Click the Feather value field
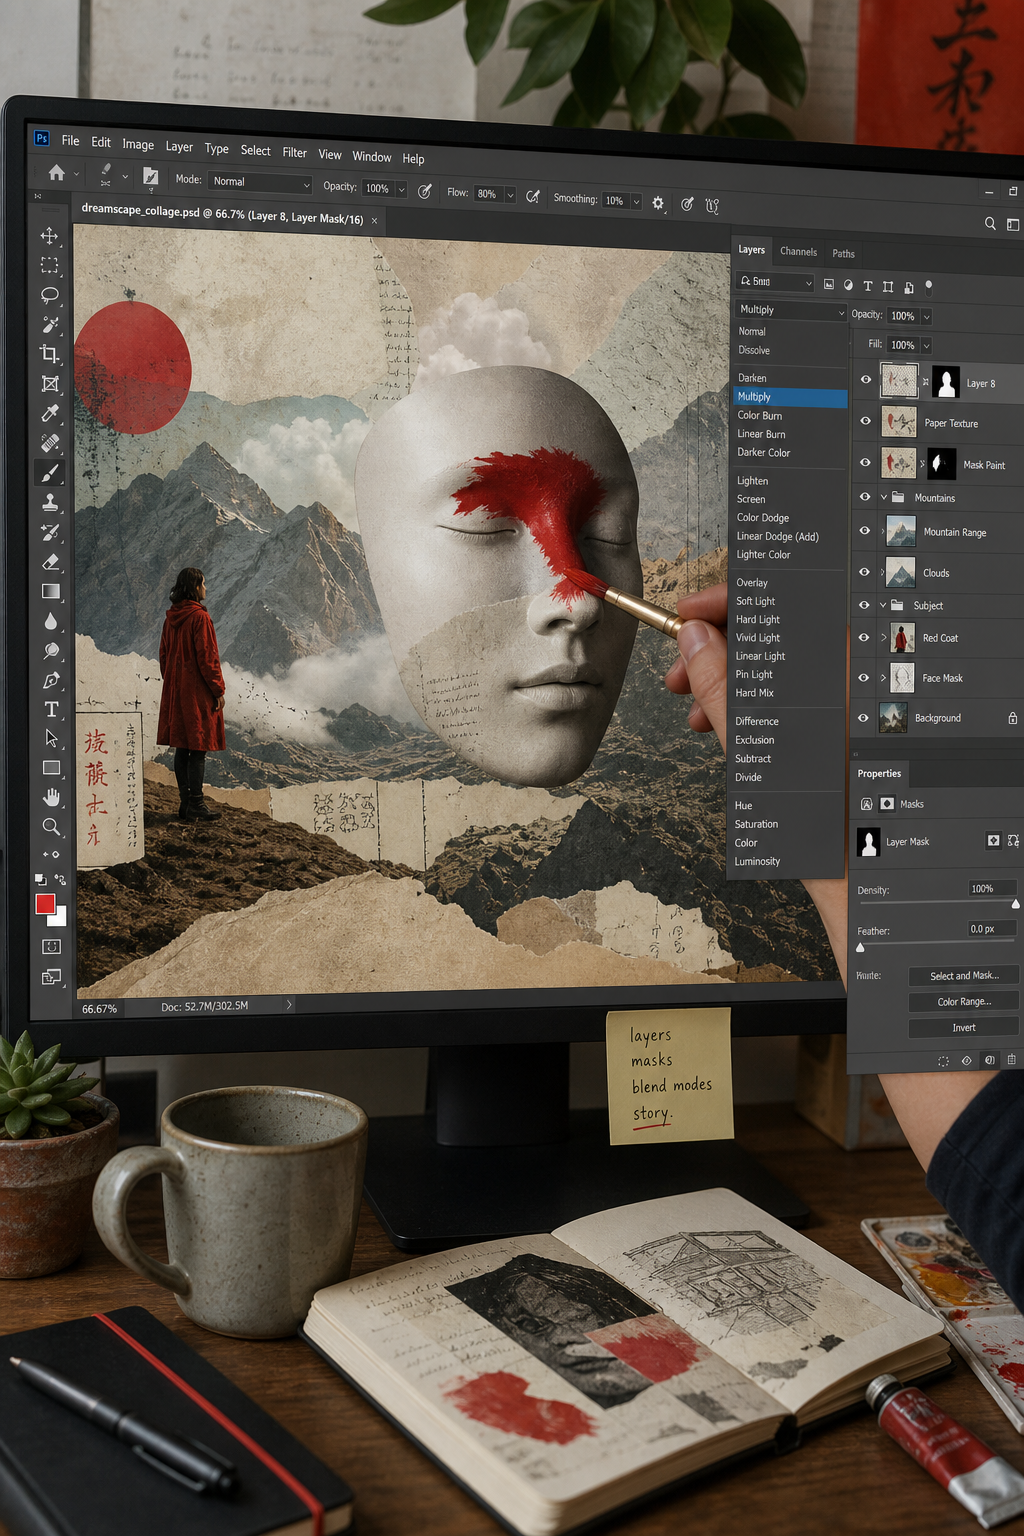1024x1536 pixels. pyautogui.click(x=991, y=929)
